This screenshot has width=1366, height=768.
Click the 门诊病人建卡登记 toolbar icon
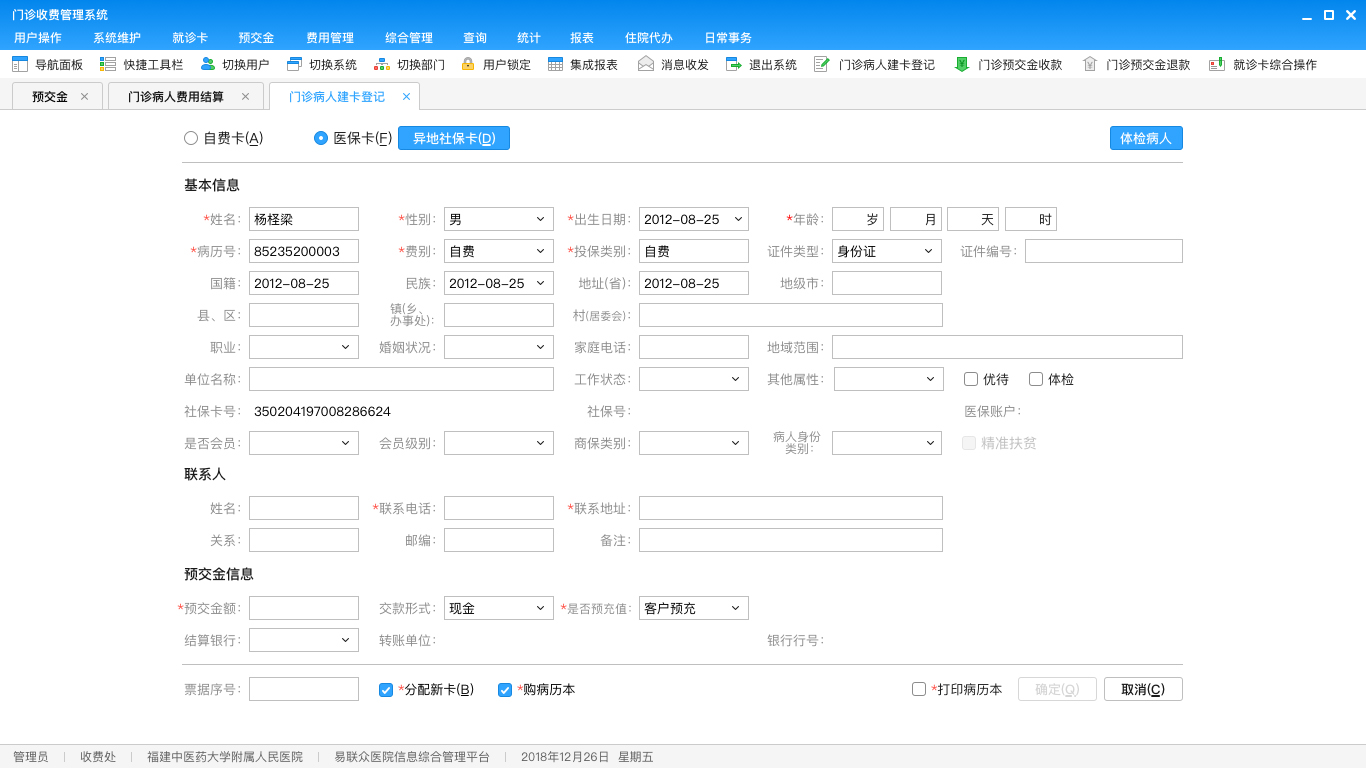822,64
